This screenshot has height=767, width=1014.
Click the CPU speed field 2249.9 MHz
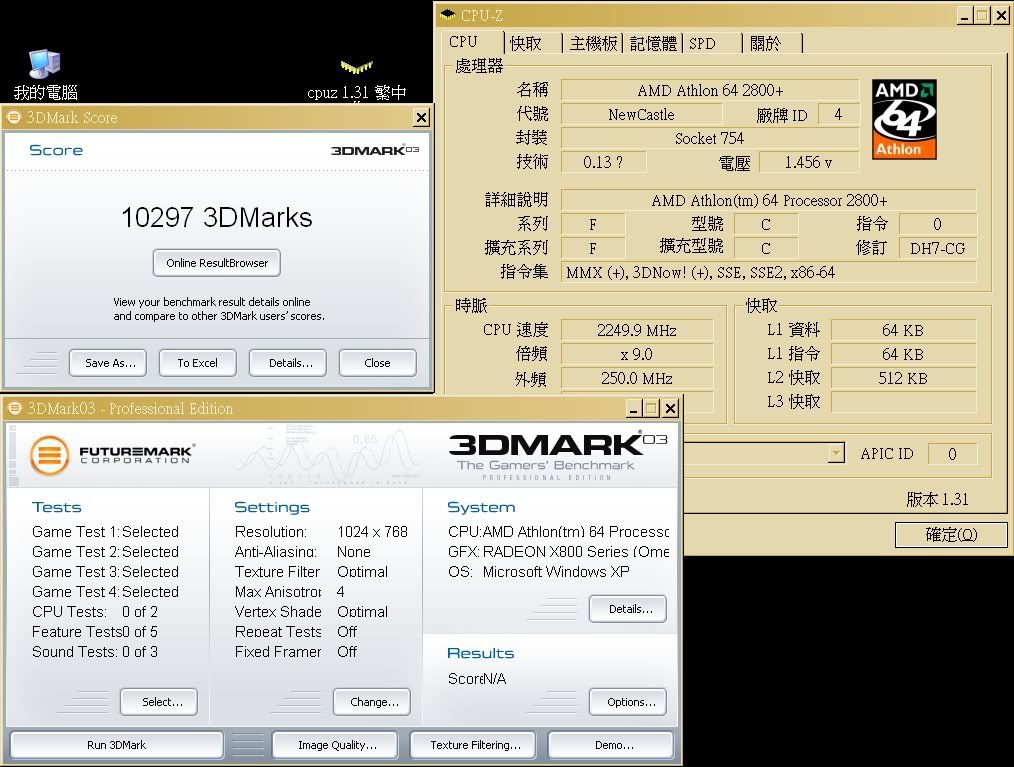click(637, 330)
